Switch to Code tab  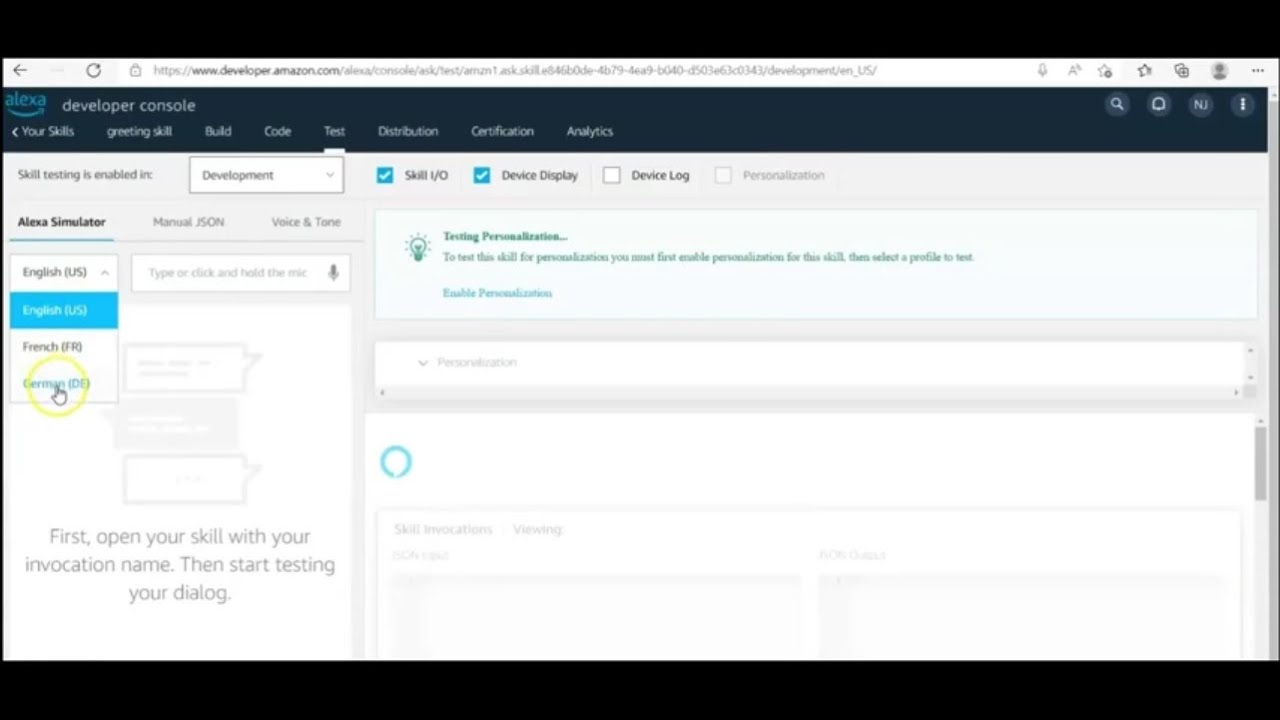[x=278, y=131]
